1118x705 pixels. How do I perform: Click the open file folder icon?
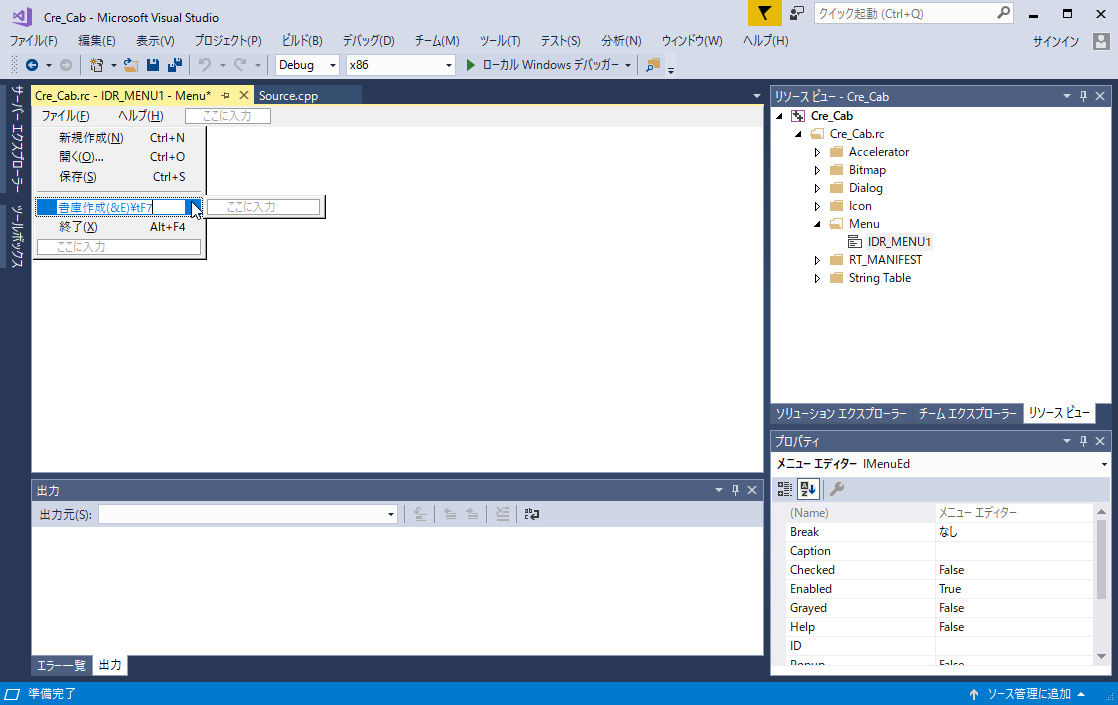(130, 65)
